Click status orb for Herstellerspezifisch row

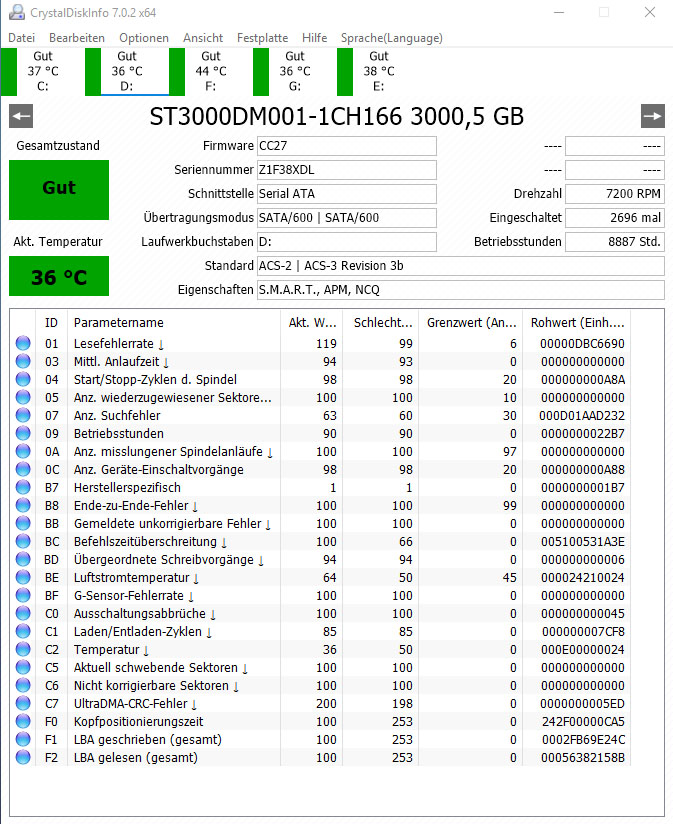[23, 487]
